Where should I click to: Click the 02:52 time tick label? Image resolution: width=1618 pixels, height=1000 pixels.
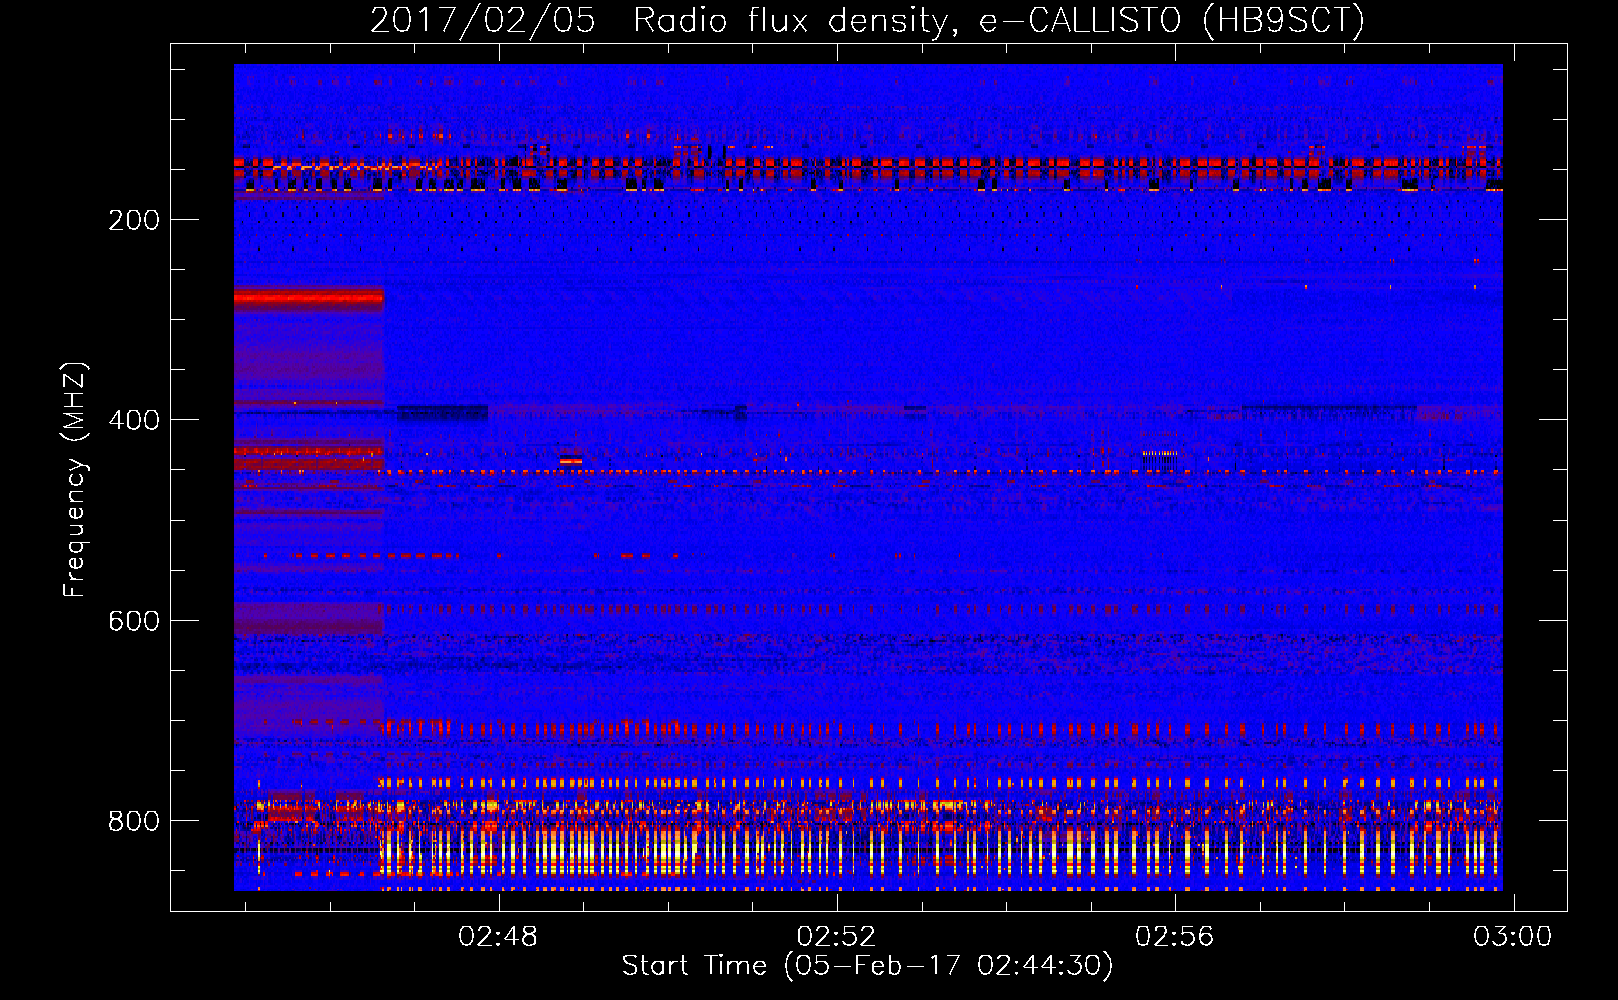point(836,937)
